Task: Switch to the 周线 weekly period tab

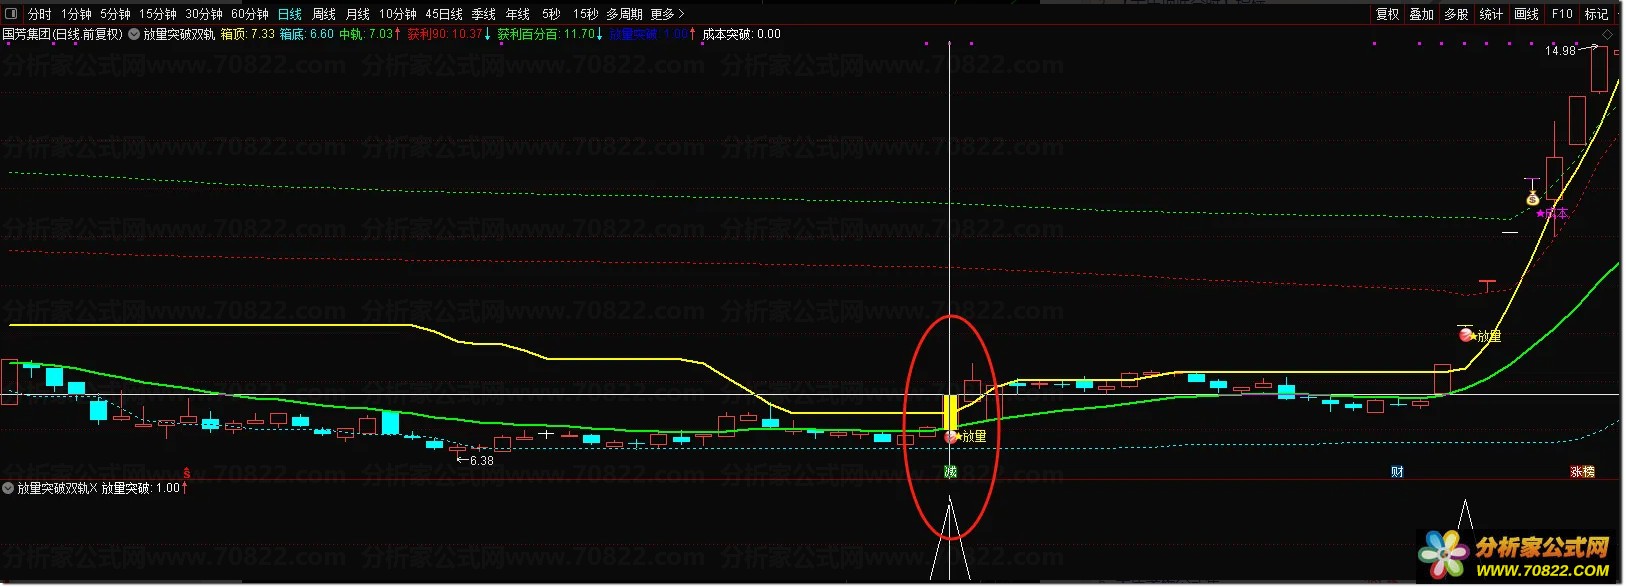Action: point(324,14)
